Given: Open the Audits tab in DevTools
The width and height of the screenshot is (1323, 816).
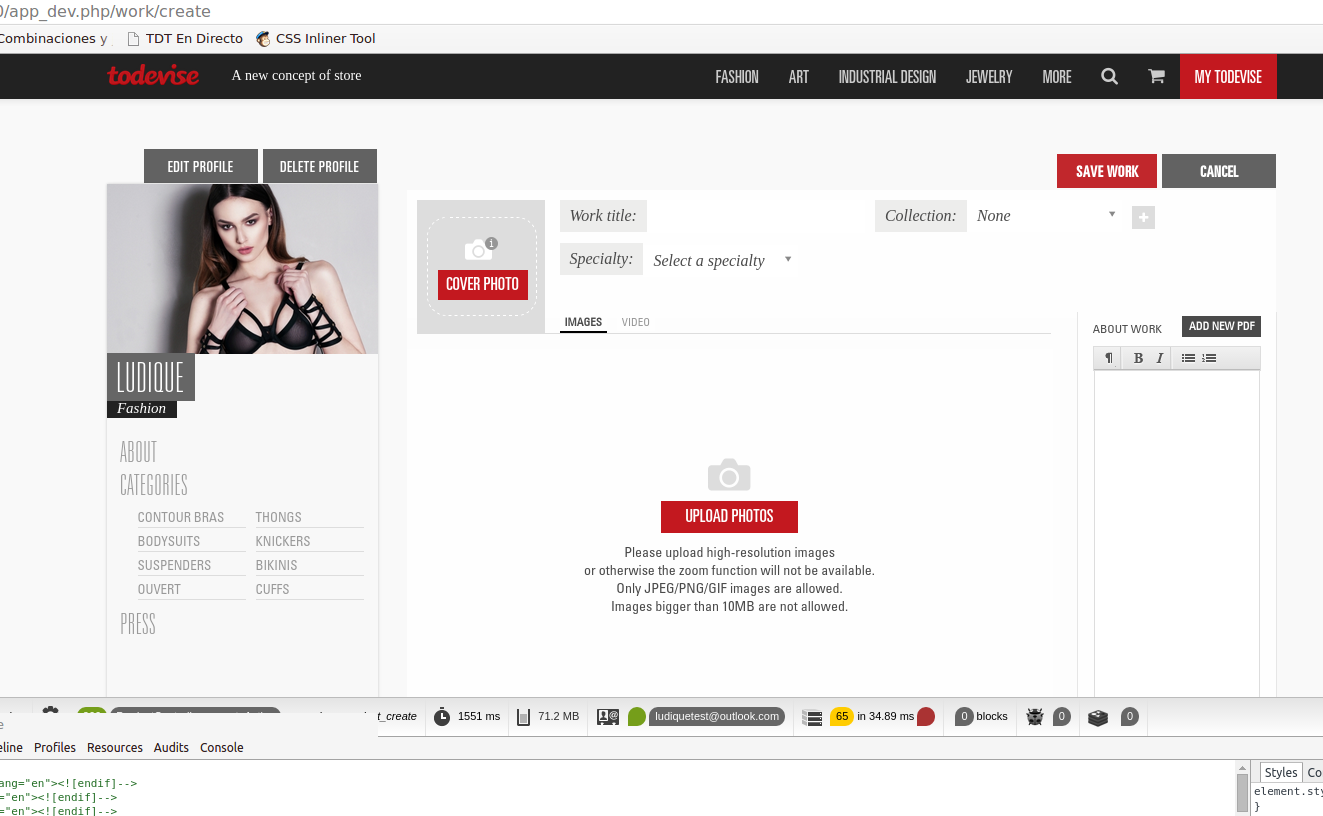Looking at the screenshot, I should pos(171,747).
